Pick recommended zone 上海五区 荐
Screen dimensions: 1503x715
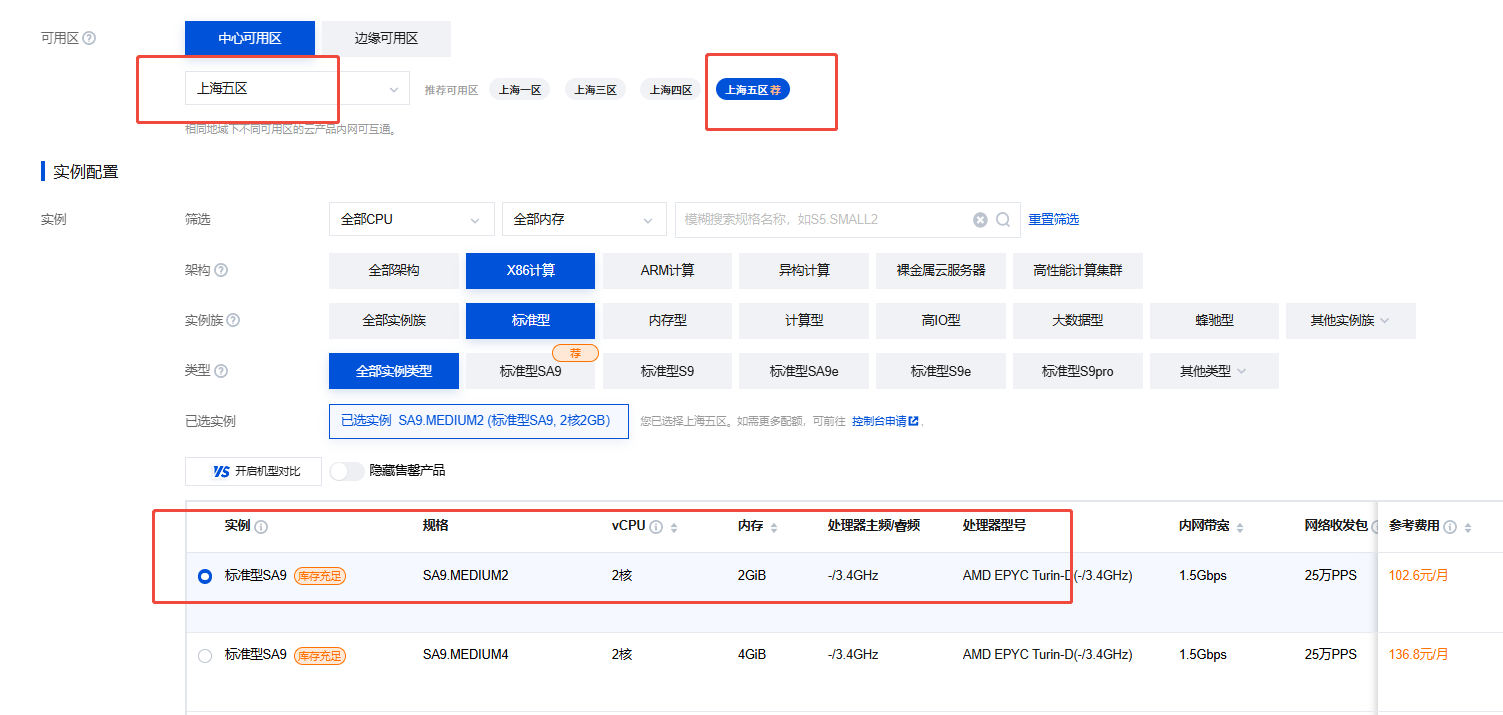coord(753,90)
